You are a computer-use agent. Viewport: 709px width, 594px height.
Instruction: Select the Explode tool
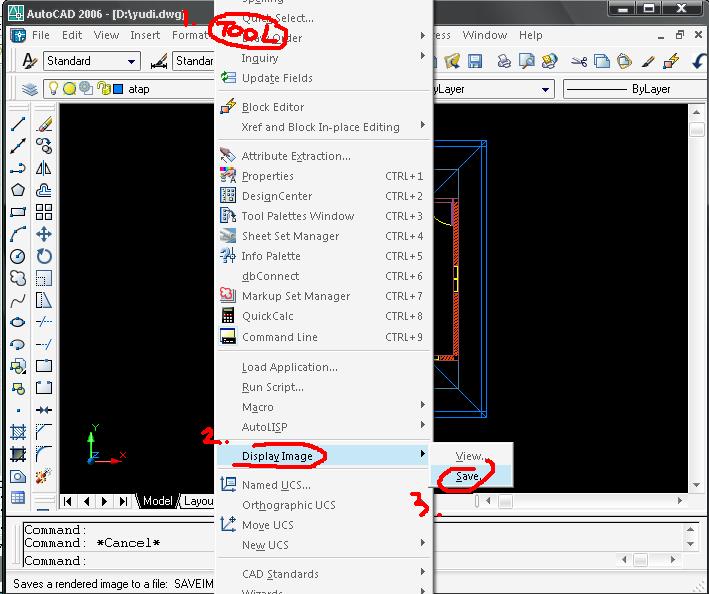[44, 476]
